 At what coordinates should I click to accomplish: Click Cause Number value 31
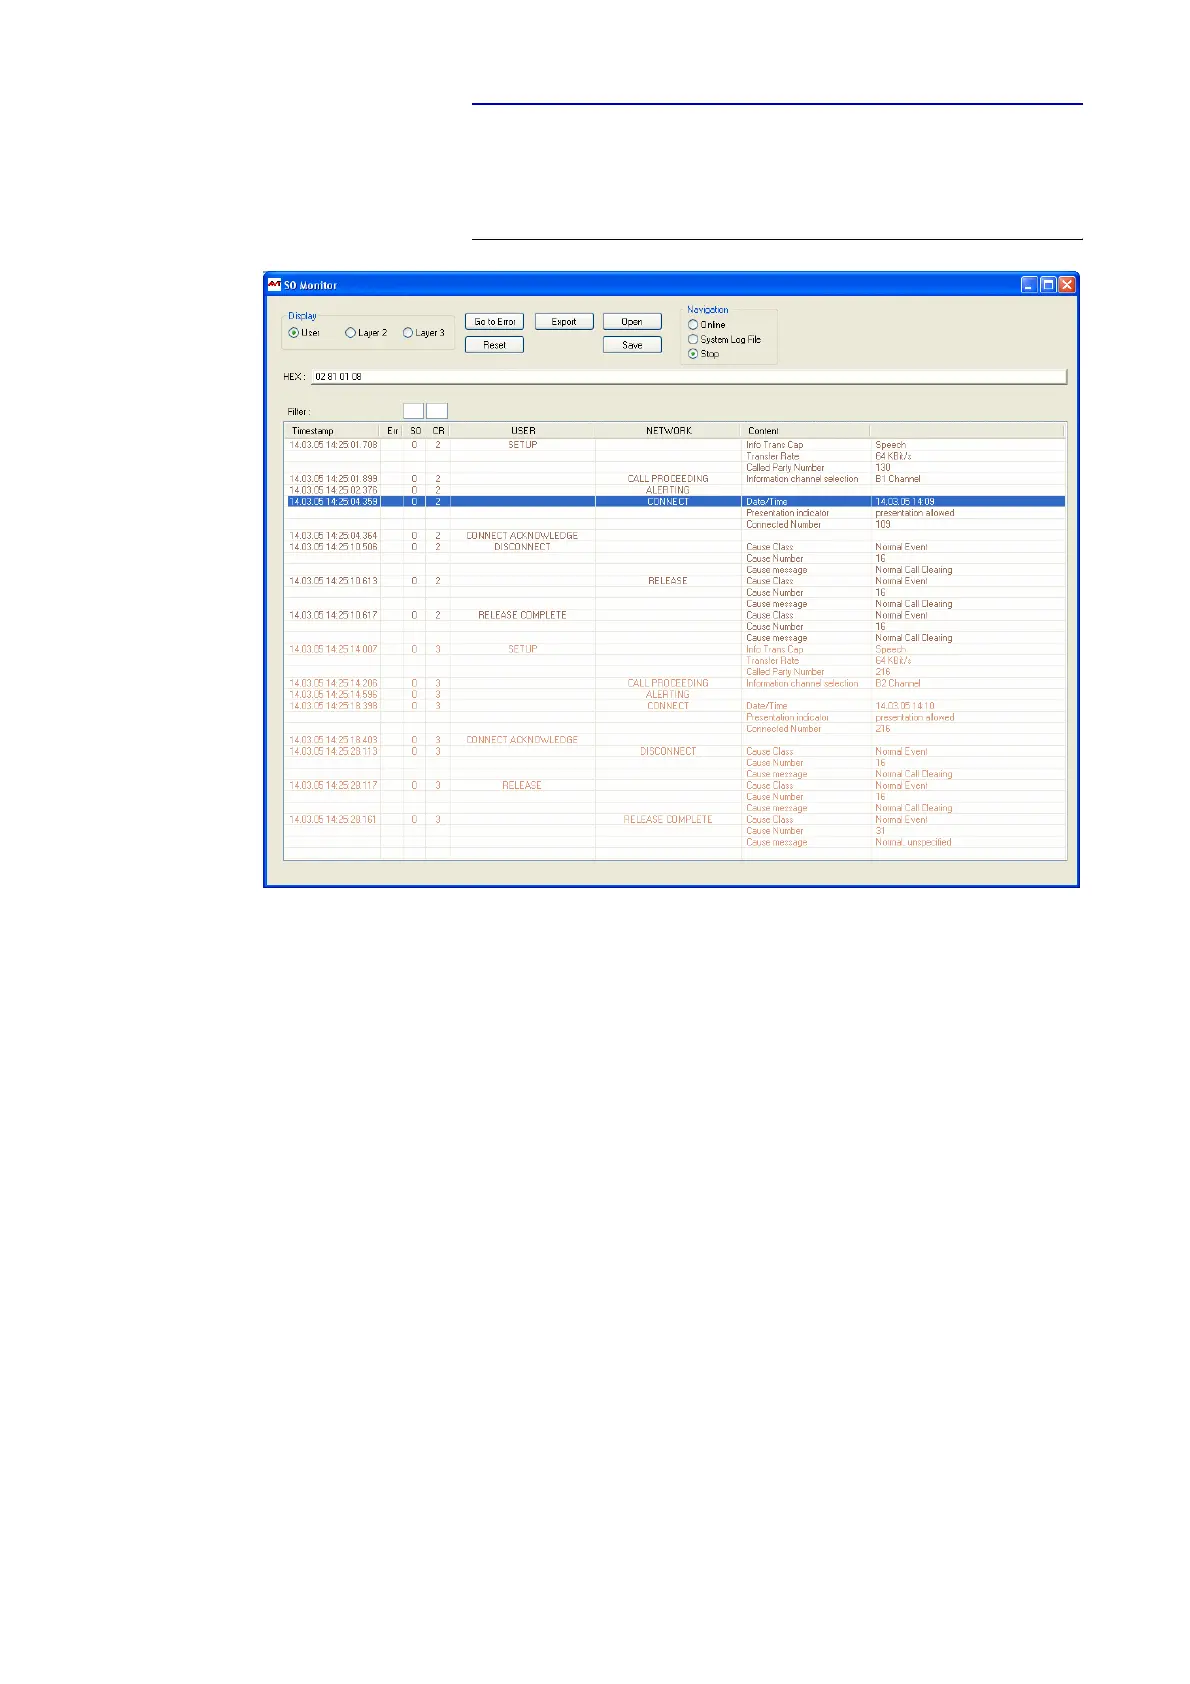pyautogui.click(x=880, y=831)
